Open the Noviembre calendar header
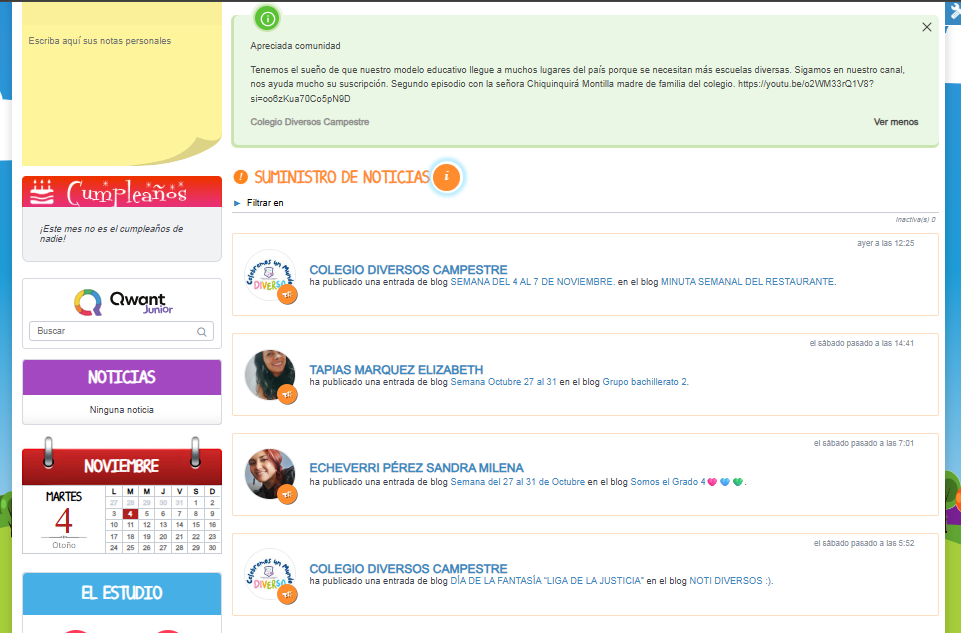The height and width of the screenshot is (633, 961). 121,466
